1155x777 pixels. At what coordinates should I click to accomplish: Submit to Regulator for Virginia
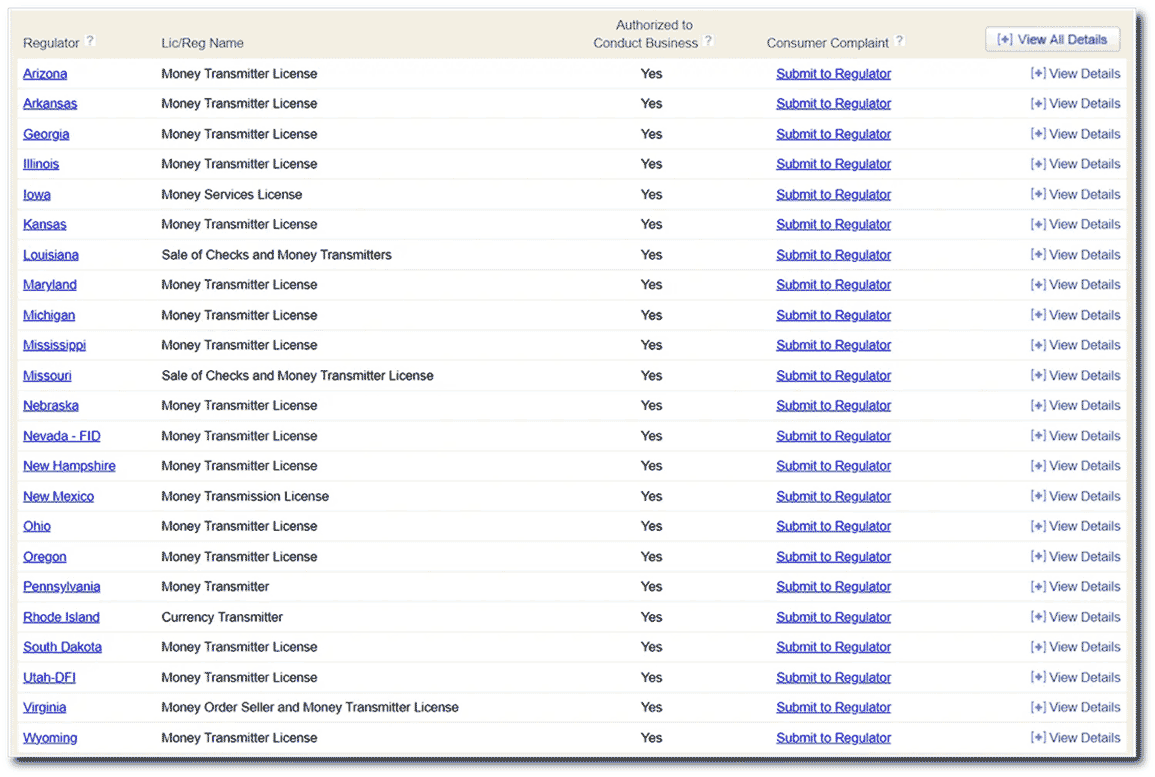[833, 708]
